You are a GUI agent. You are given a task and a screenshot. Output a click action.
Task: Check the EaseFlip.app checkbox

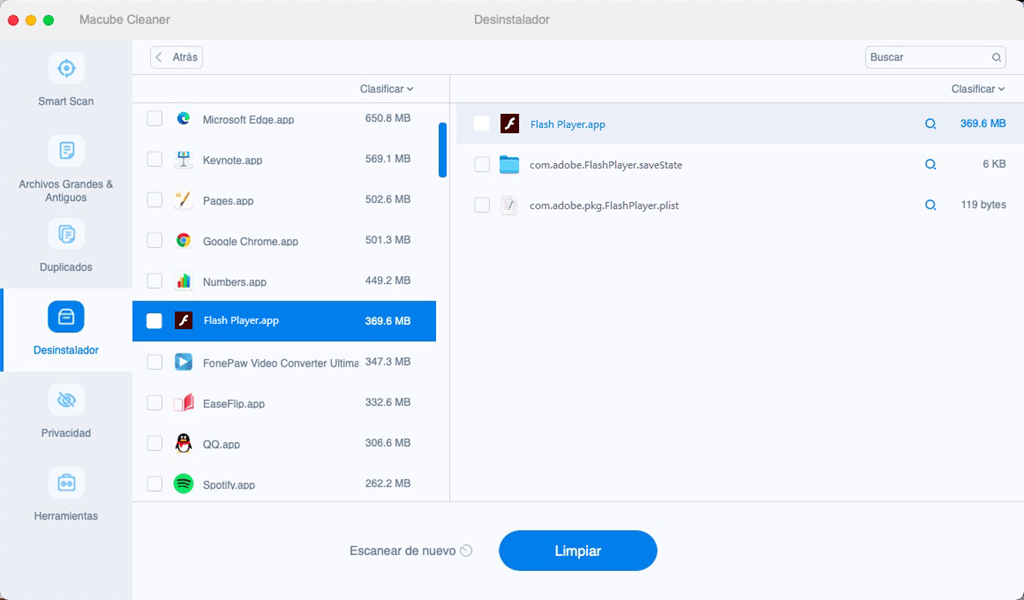pyautogui.click(x=155, y=403)
